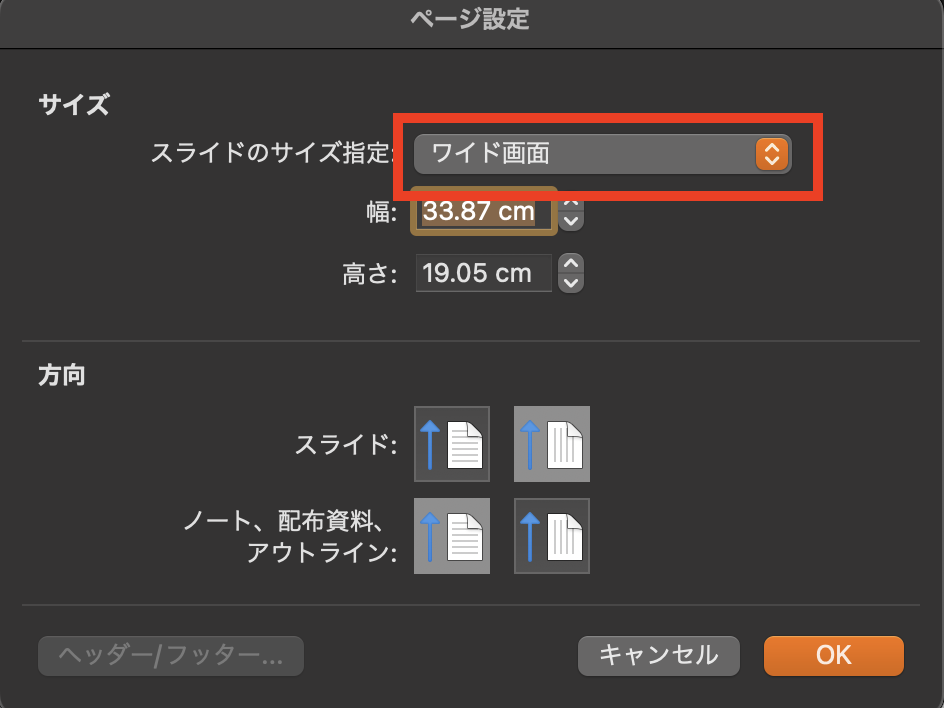The width and height of the screenshot is (944, 708).
Task: Decrease the 幅 width value with down arrow
Action: pos(570,220)
